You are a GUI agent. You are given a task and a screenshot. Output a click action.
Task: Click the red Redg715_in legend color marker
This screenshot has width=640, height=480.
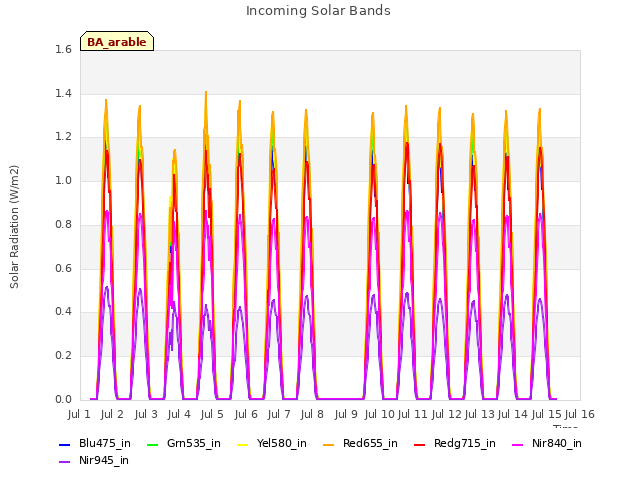[x=420, y=444]
